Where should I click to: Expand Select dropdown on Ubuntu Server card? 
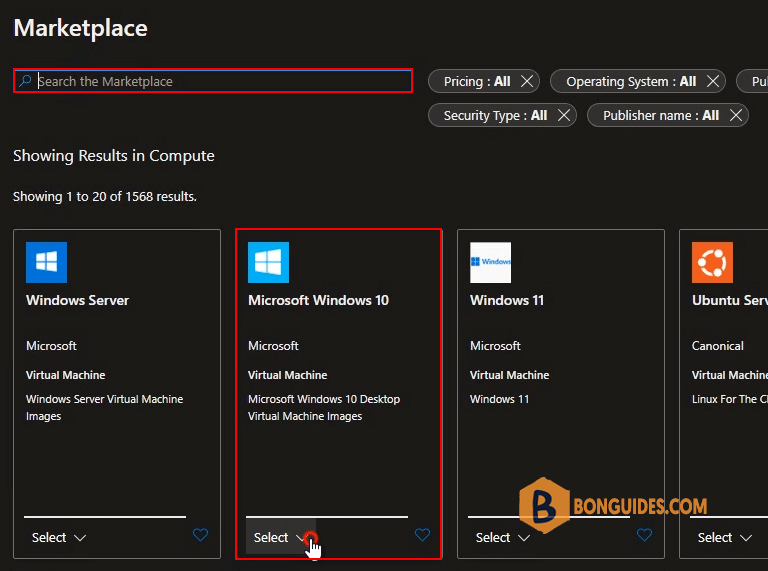pyautogui.click(x=724, y=537)
